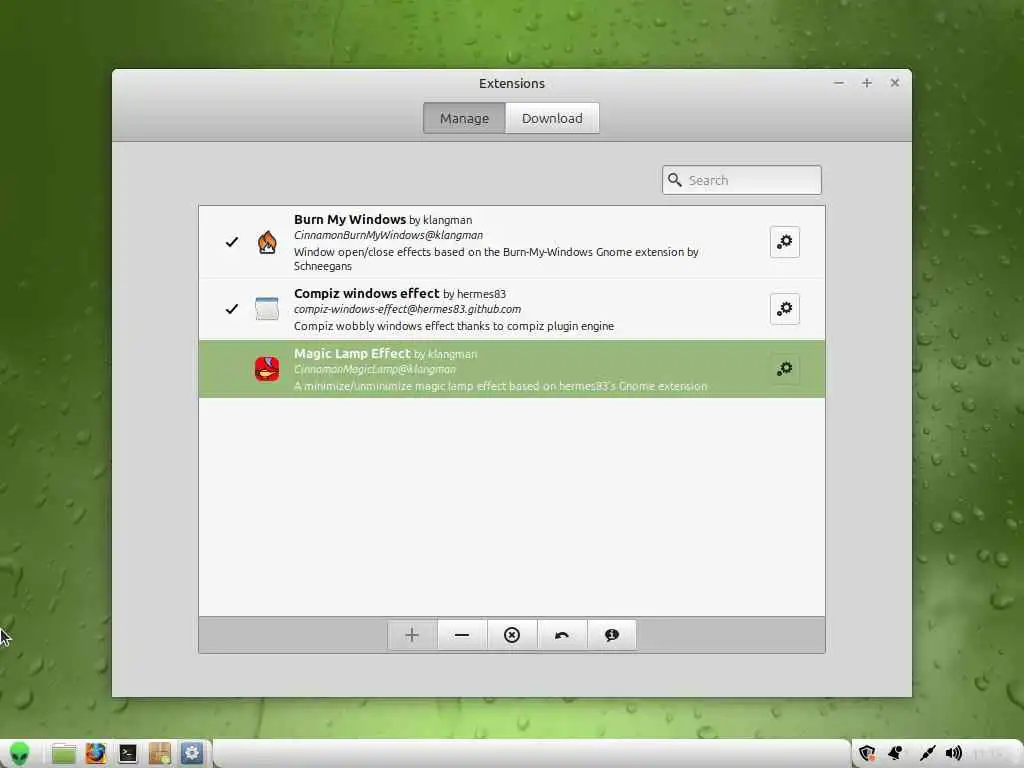
Task: Click the Compiz wobbly windows description text
Action: coord(454,326)
